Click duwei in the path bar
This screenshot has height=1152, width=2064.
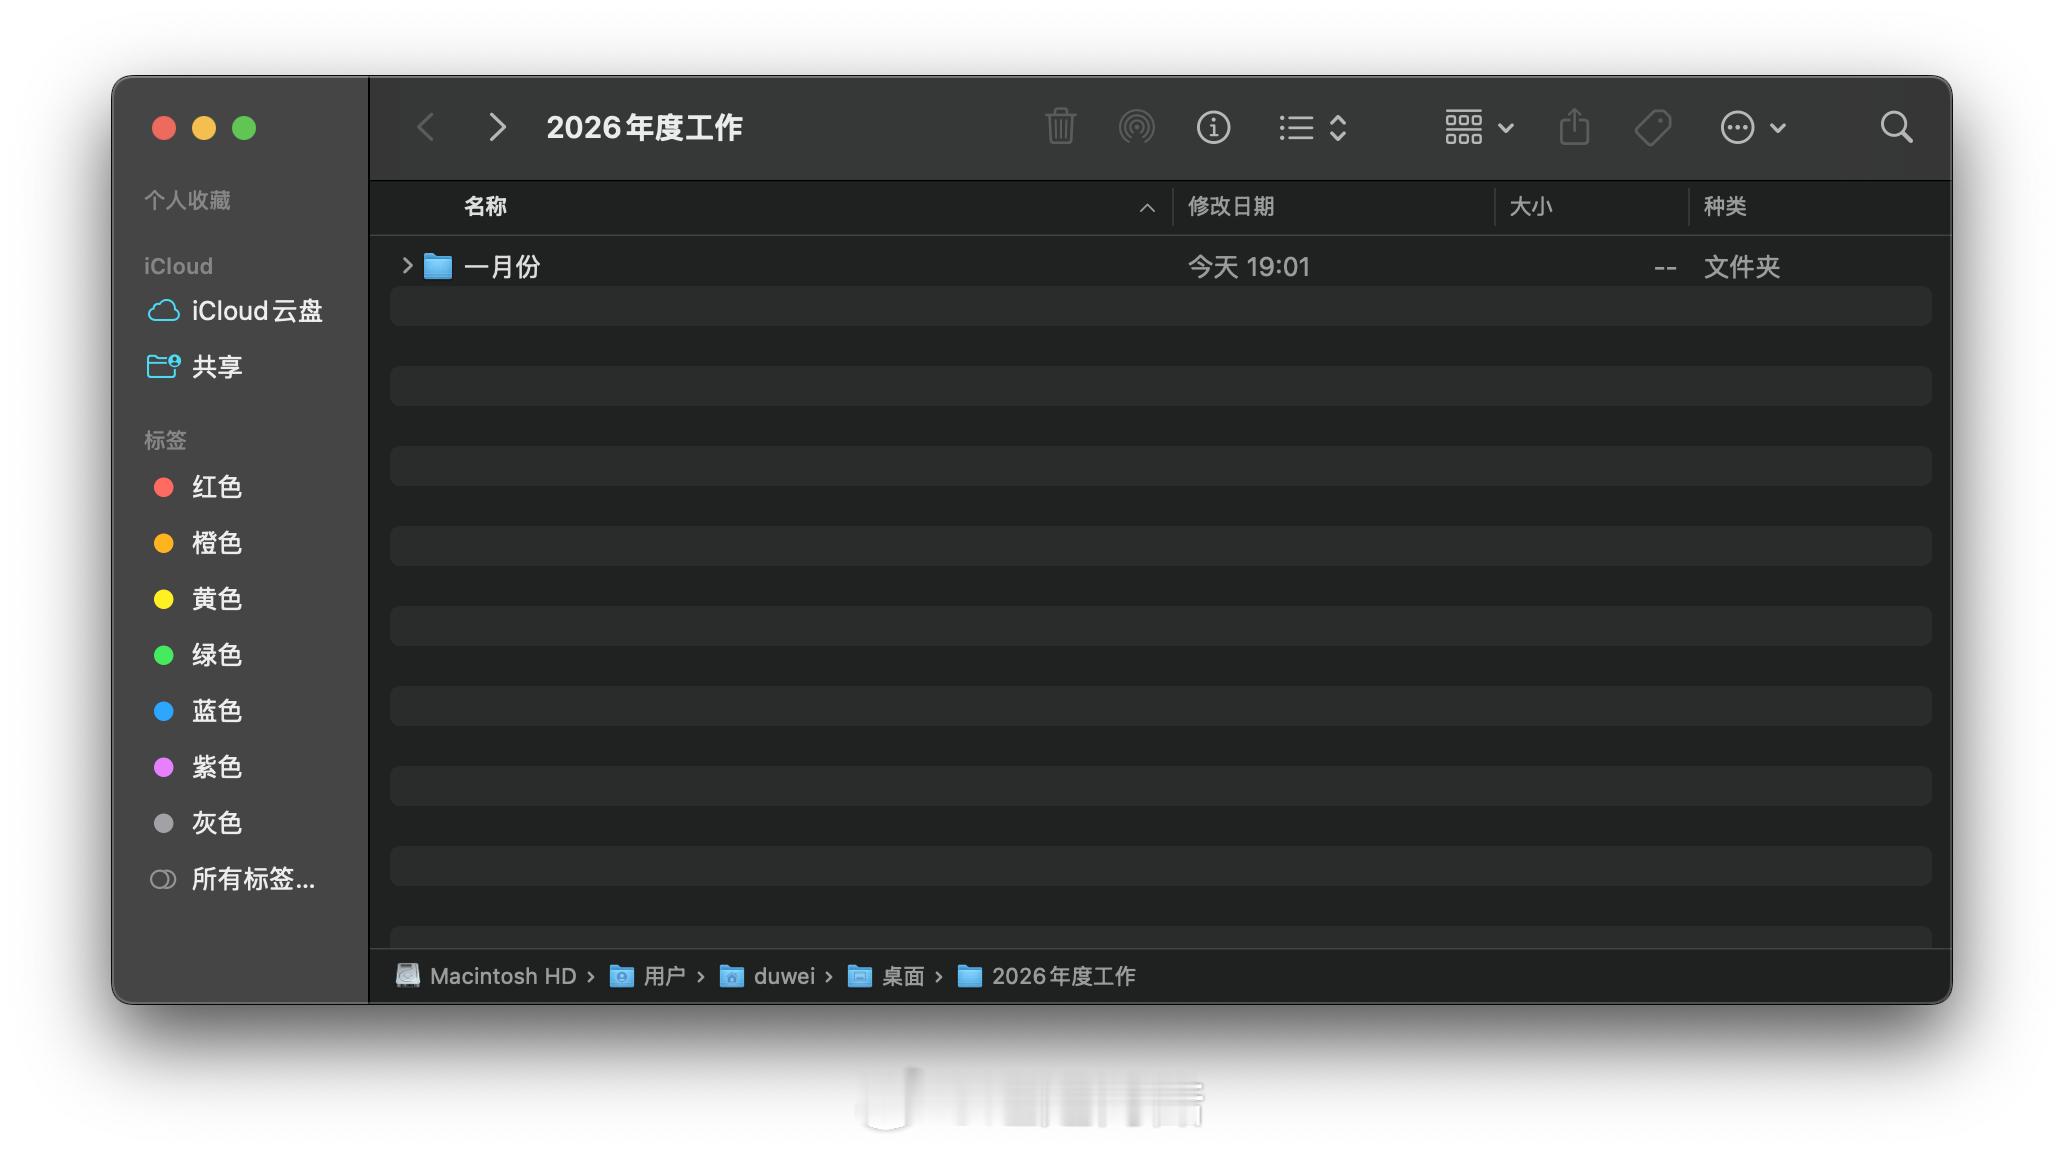(x=783, y=976)
